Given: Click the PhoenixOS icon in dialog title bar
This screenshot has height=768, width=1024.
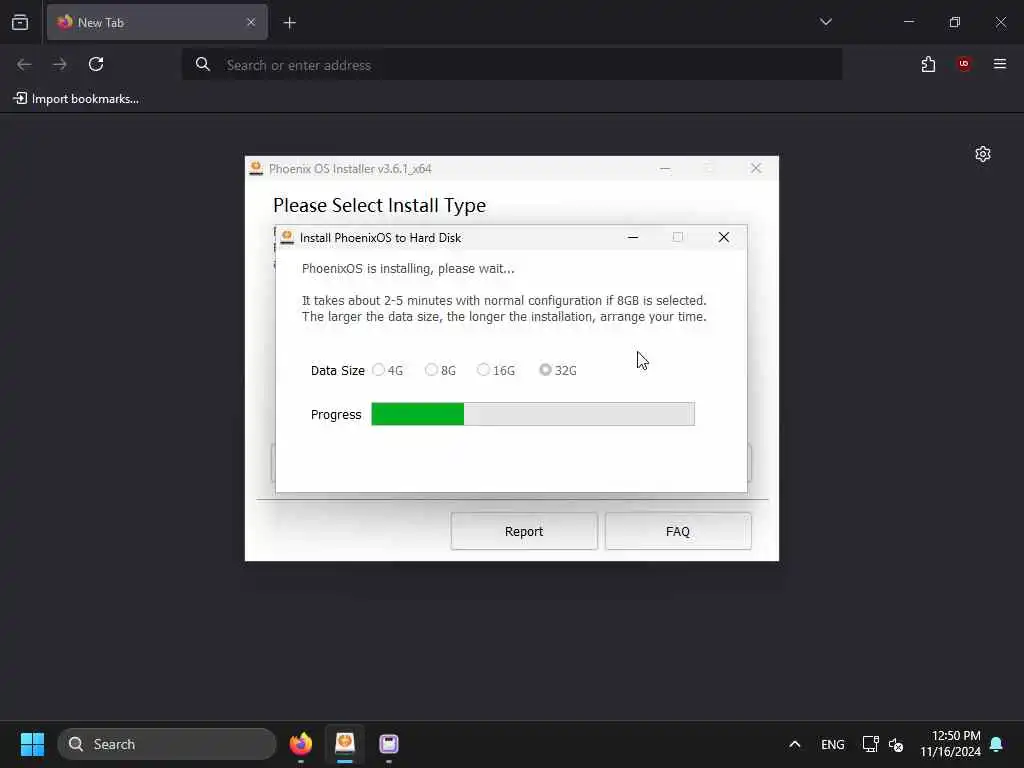Looking at the screenshot, I should click(x=287, y=238).
